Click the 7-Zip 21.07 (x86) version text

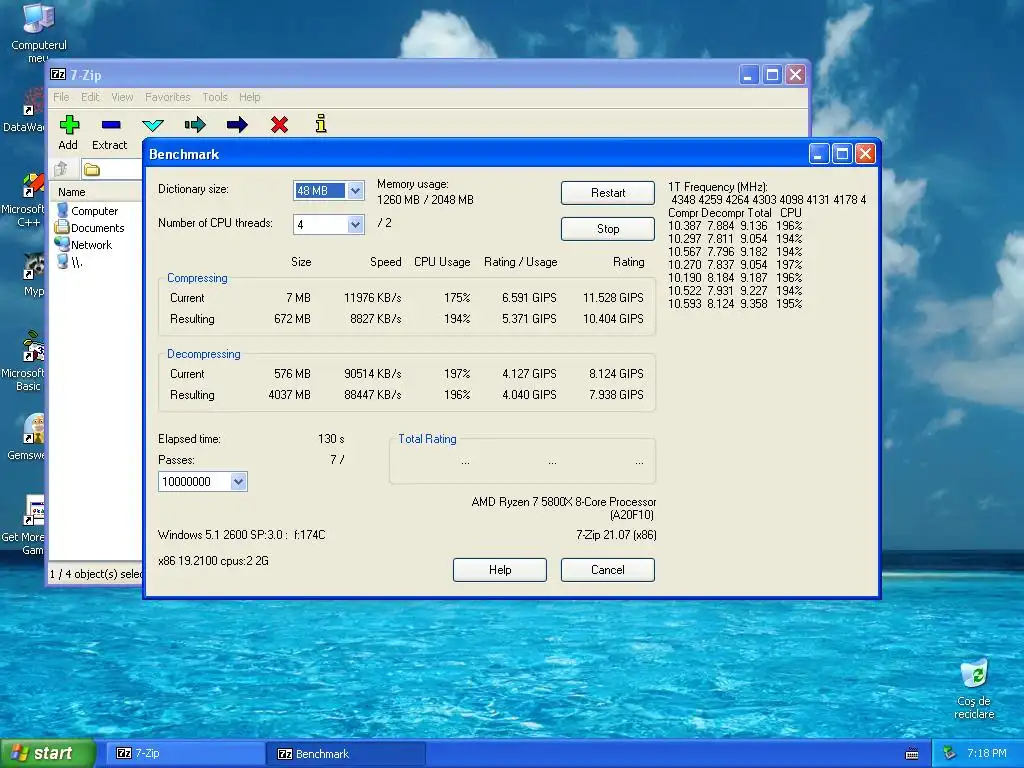click(616, 535)
